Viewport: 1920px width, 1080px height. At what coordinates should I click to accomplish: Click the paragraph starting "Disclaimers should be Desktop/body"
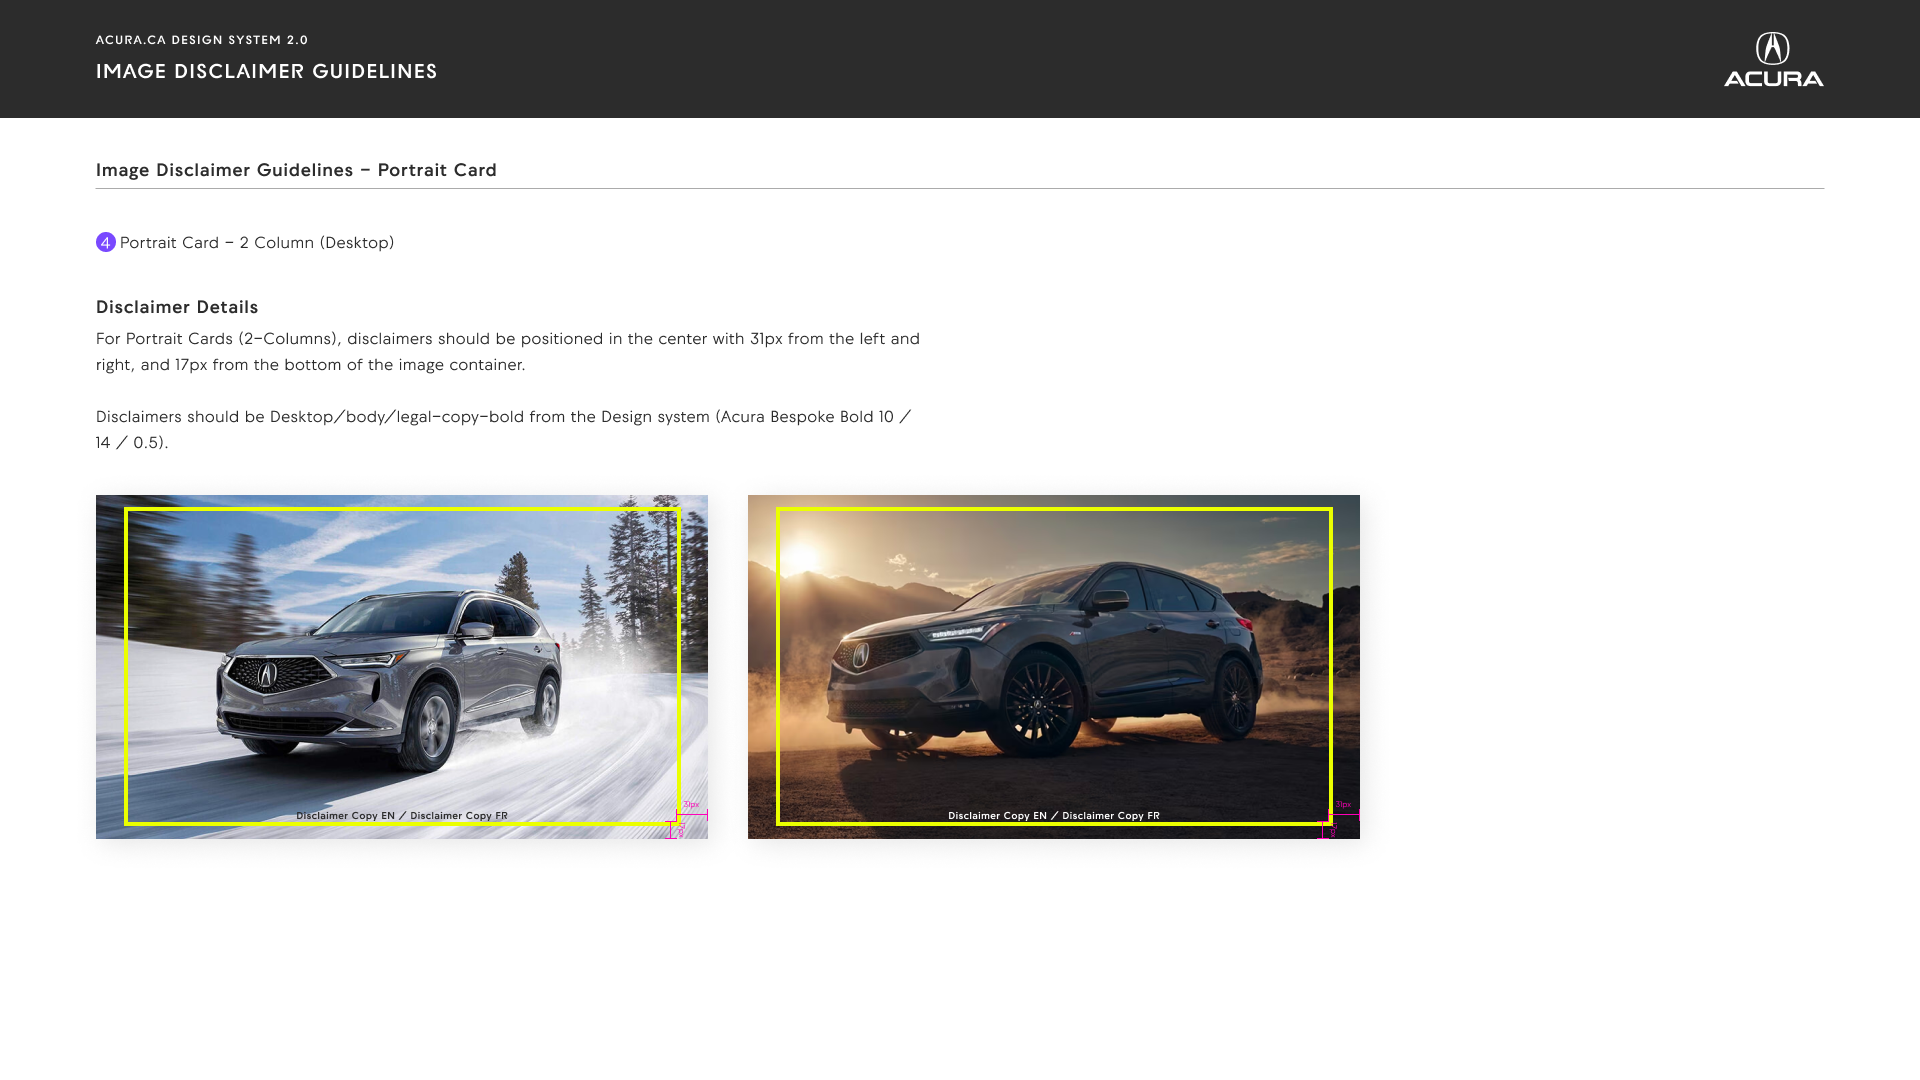504,430
